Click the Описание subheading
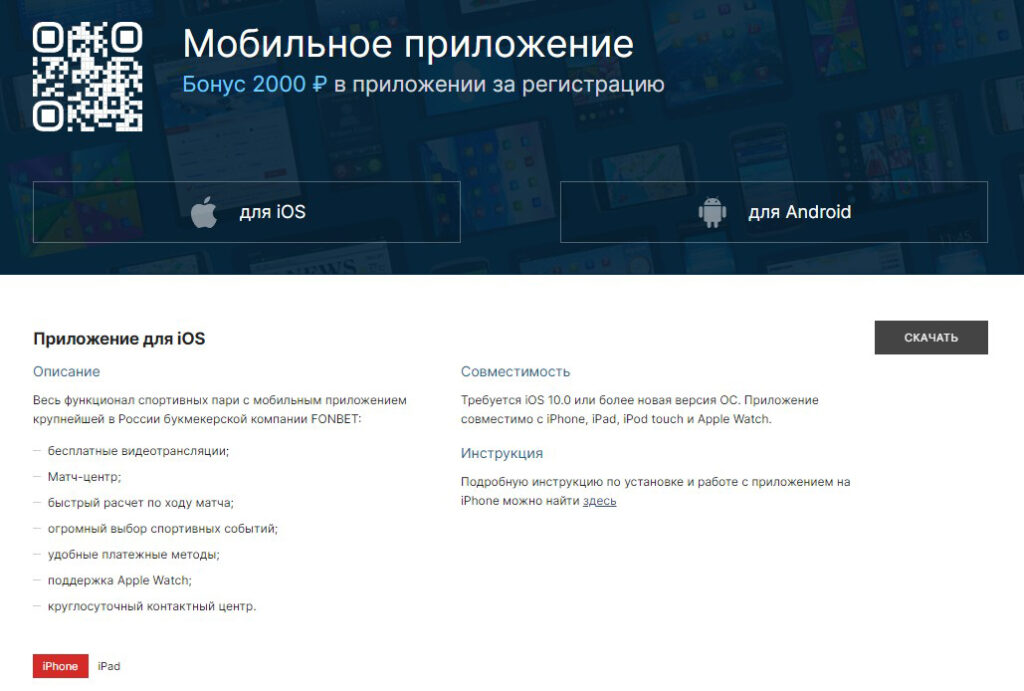 tap(67, 372)
